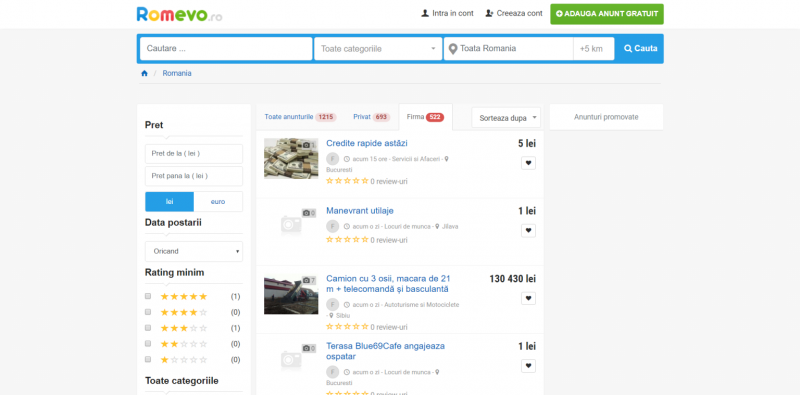Click star rating under Credite rapide astăzi

(x=347, y=181)
